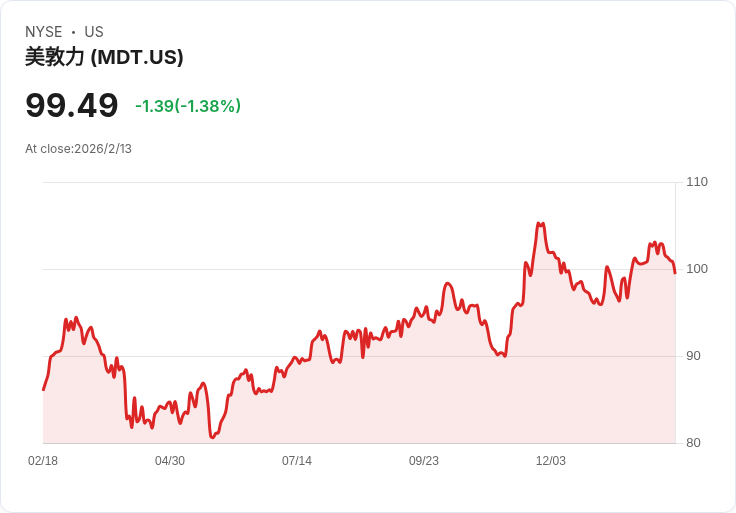Click the late-September peak above 09/23
The height and width of the screenshot is (513, 736).
[x=447, y=283]
